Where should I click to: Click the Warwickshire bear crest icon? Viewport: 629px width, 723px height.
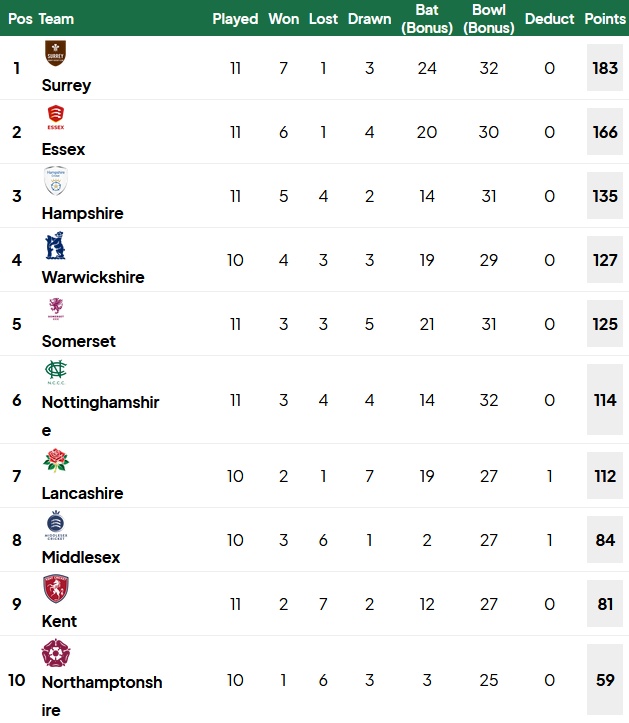(55, 245)
